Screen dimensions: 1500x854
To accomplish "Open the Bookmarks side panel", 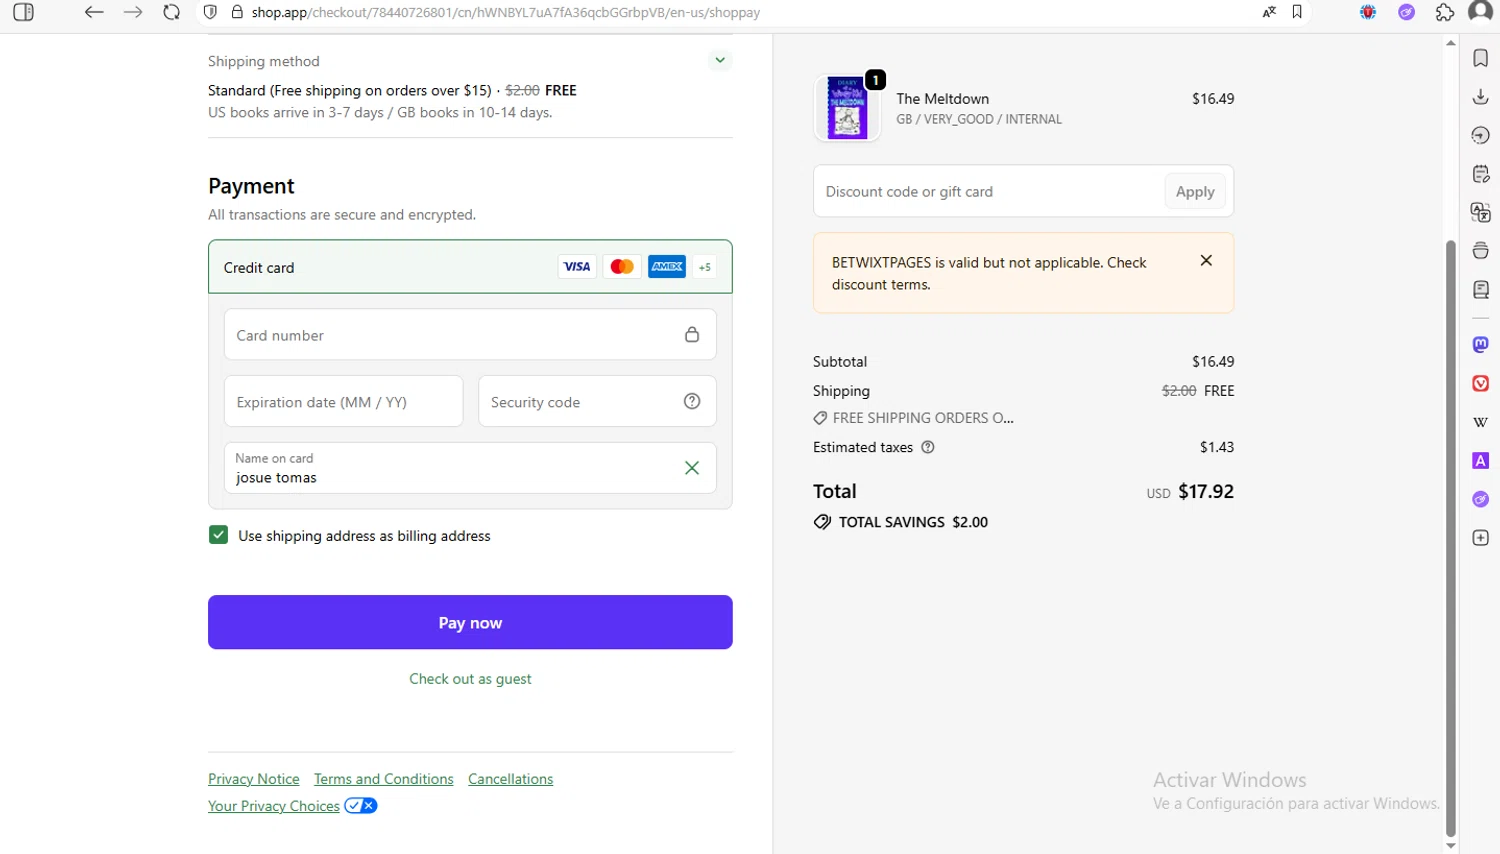I will coord(1481,58).
